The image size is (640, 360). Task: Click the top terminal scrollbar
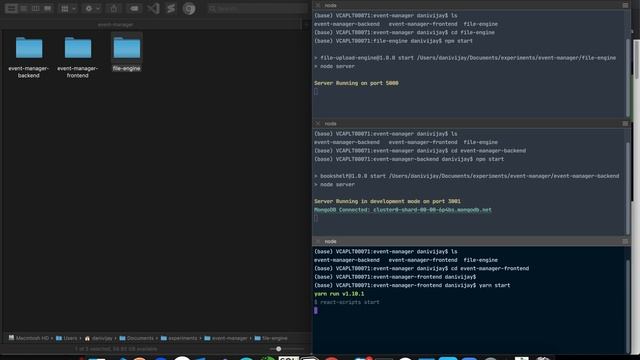click(628, 78)
